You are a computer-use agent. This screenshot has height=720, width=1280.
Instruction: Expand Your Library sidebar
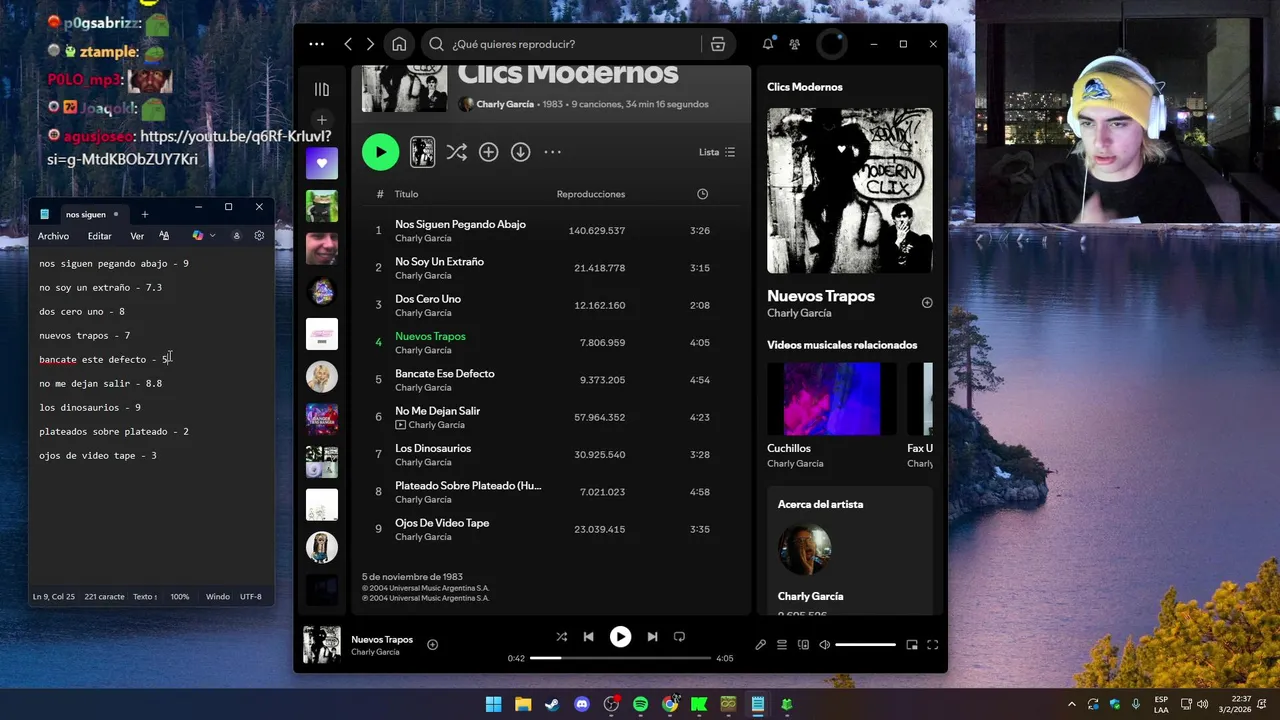click(321, 90)
